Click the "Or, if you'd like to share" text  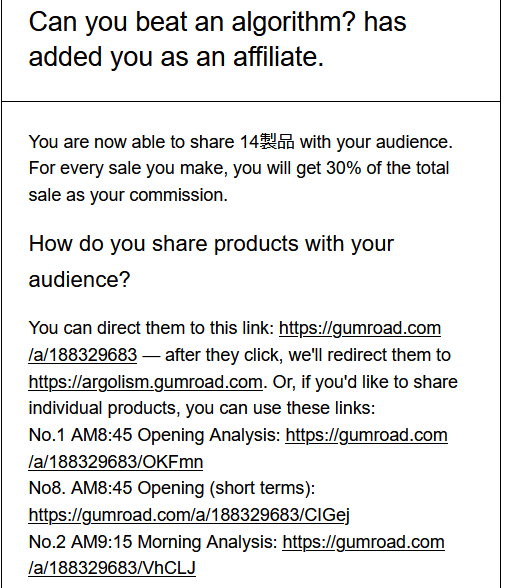coord(365,382)
